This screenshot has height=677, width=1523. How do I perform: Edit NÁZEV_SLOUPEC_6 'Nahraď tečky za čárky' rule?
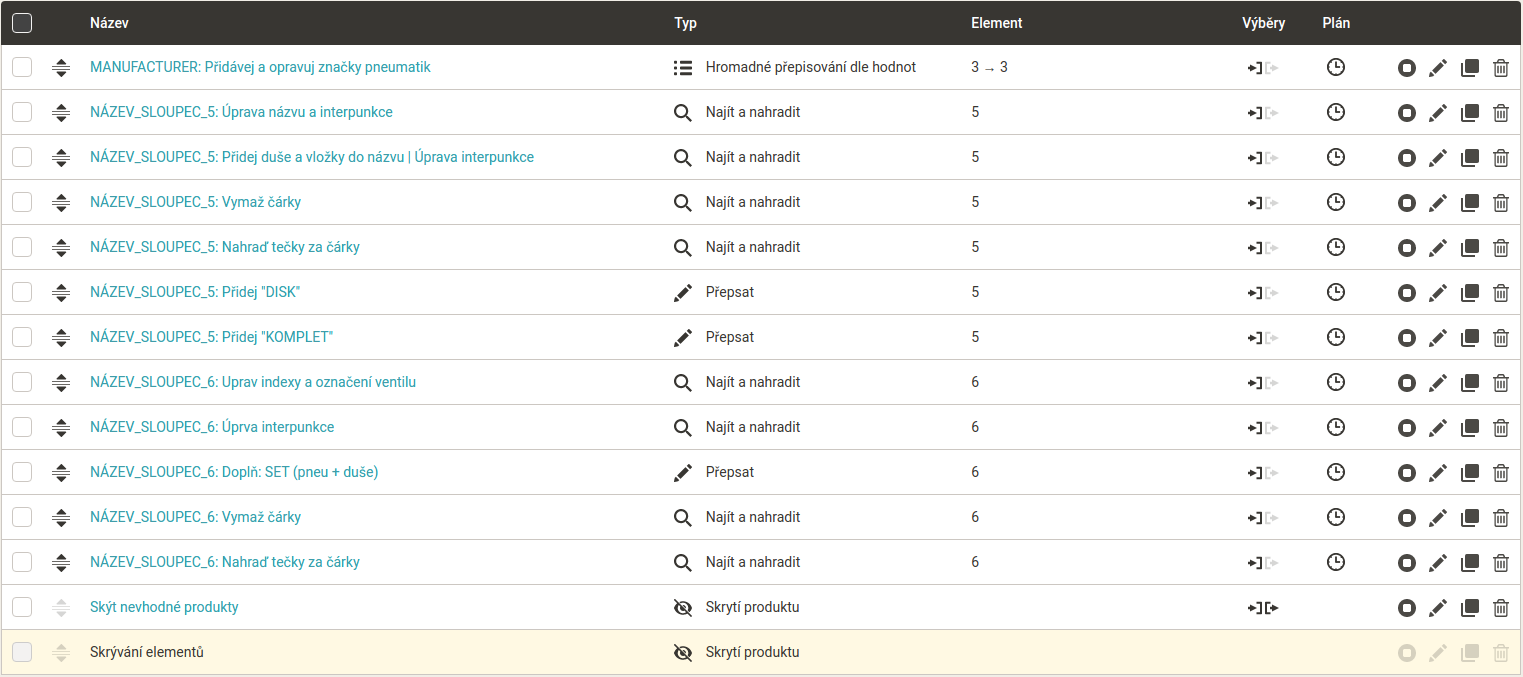tap(1437, 563)
